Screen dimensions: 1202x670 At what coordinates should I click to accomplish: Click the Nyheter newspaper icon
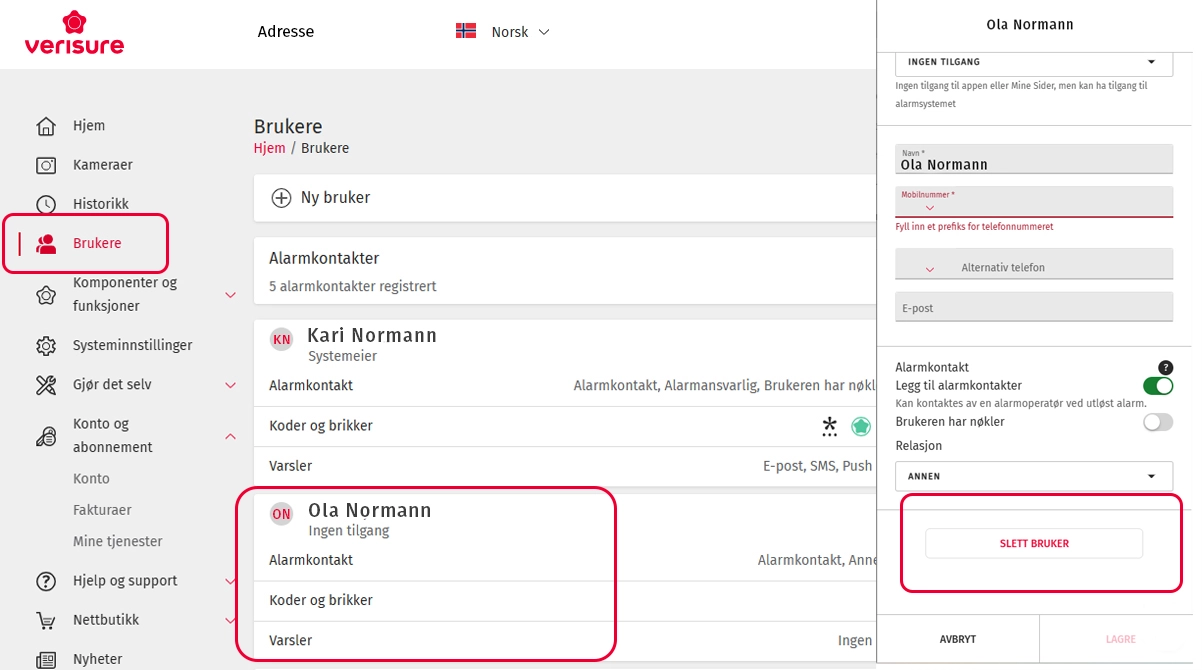(x=46, y=660)
